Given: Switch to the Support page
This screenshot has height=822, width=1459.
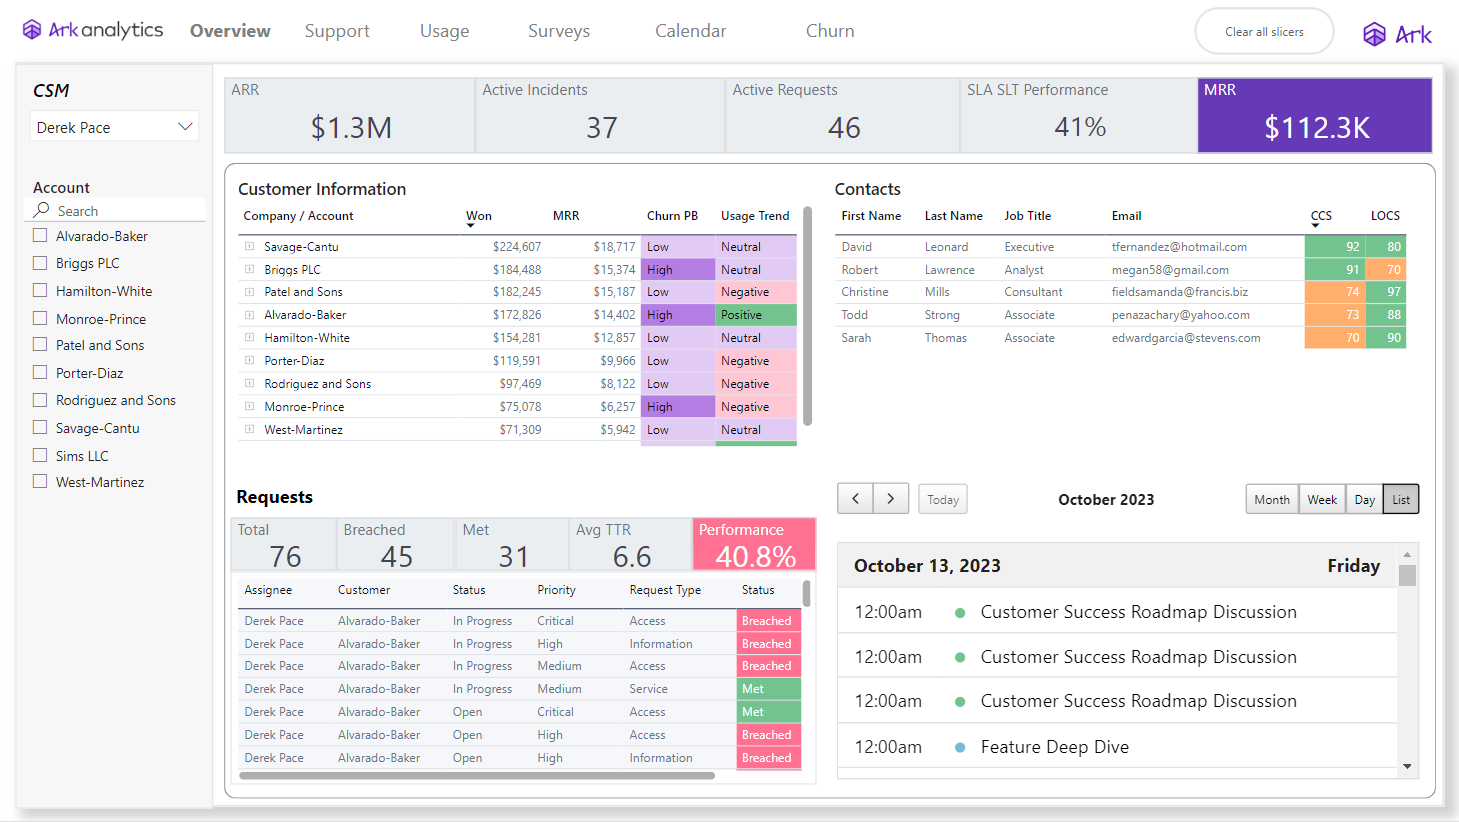Looking at the screenshot, I should (337, 31).
